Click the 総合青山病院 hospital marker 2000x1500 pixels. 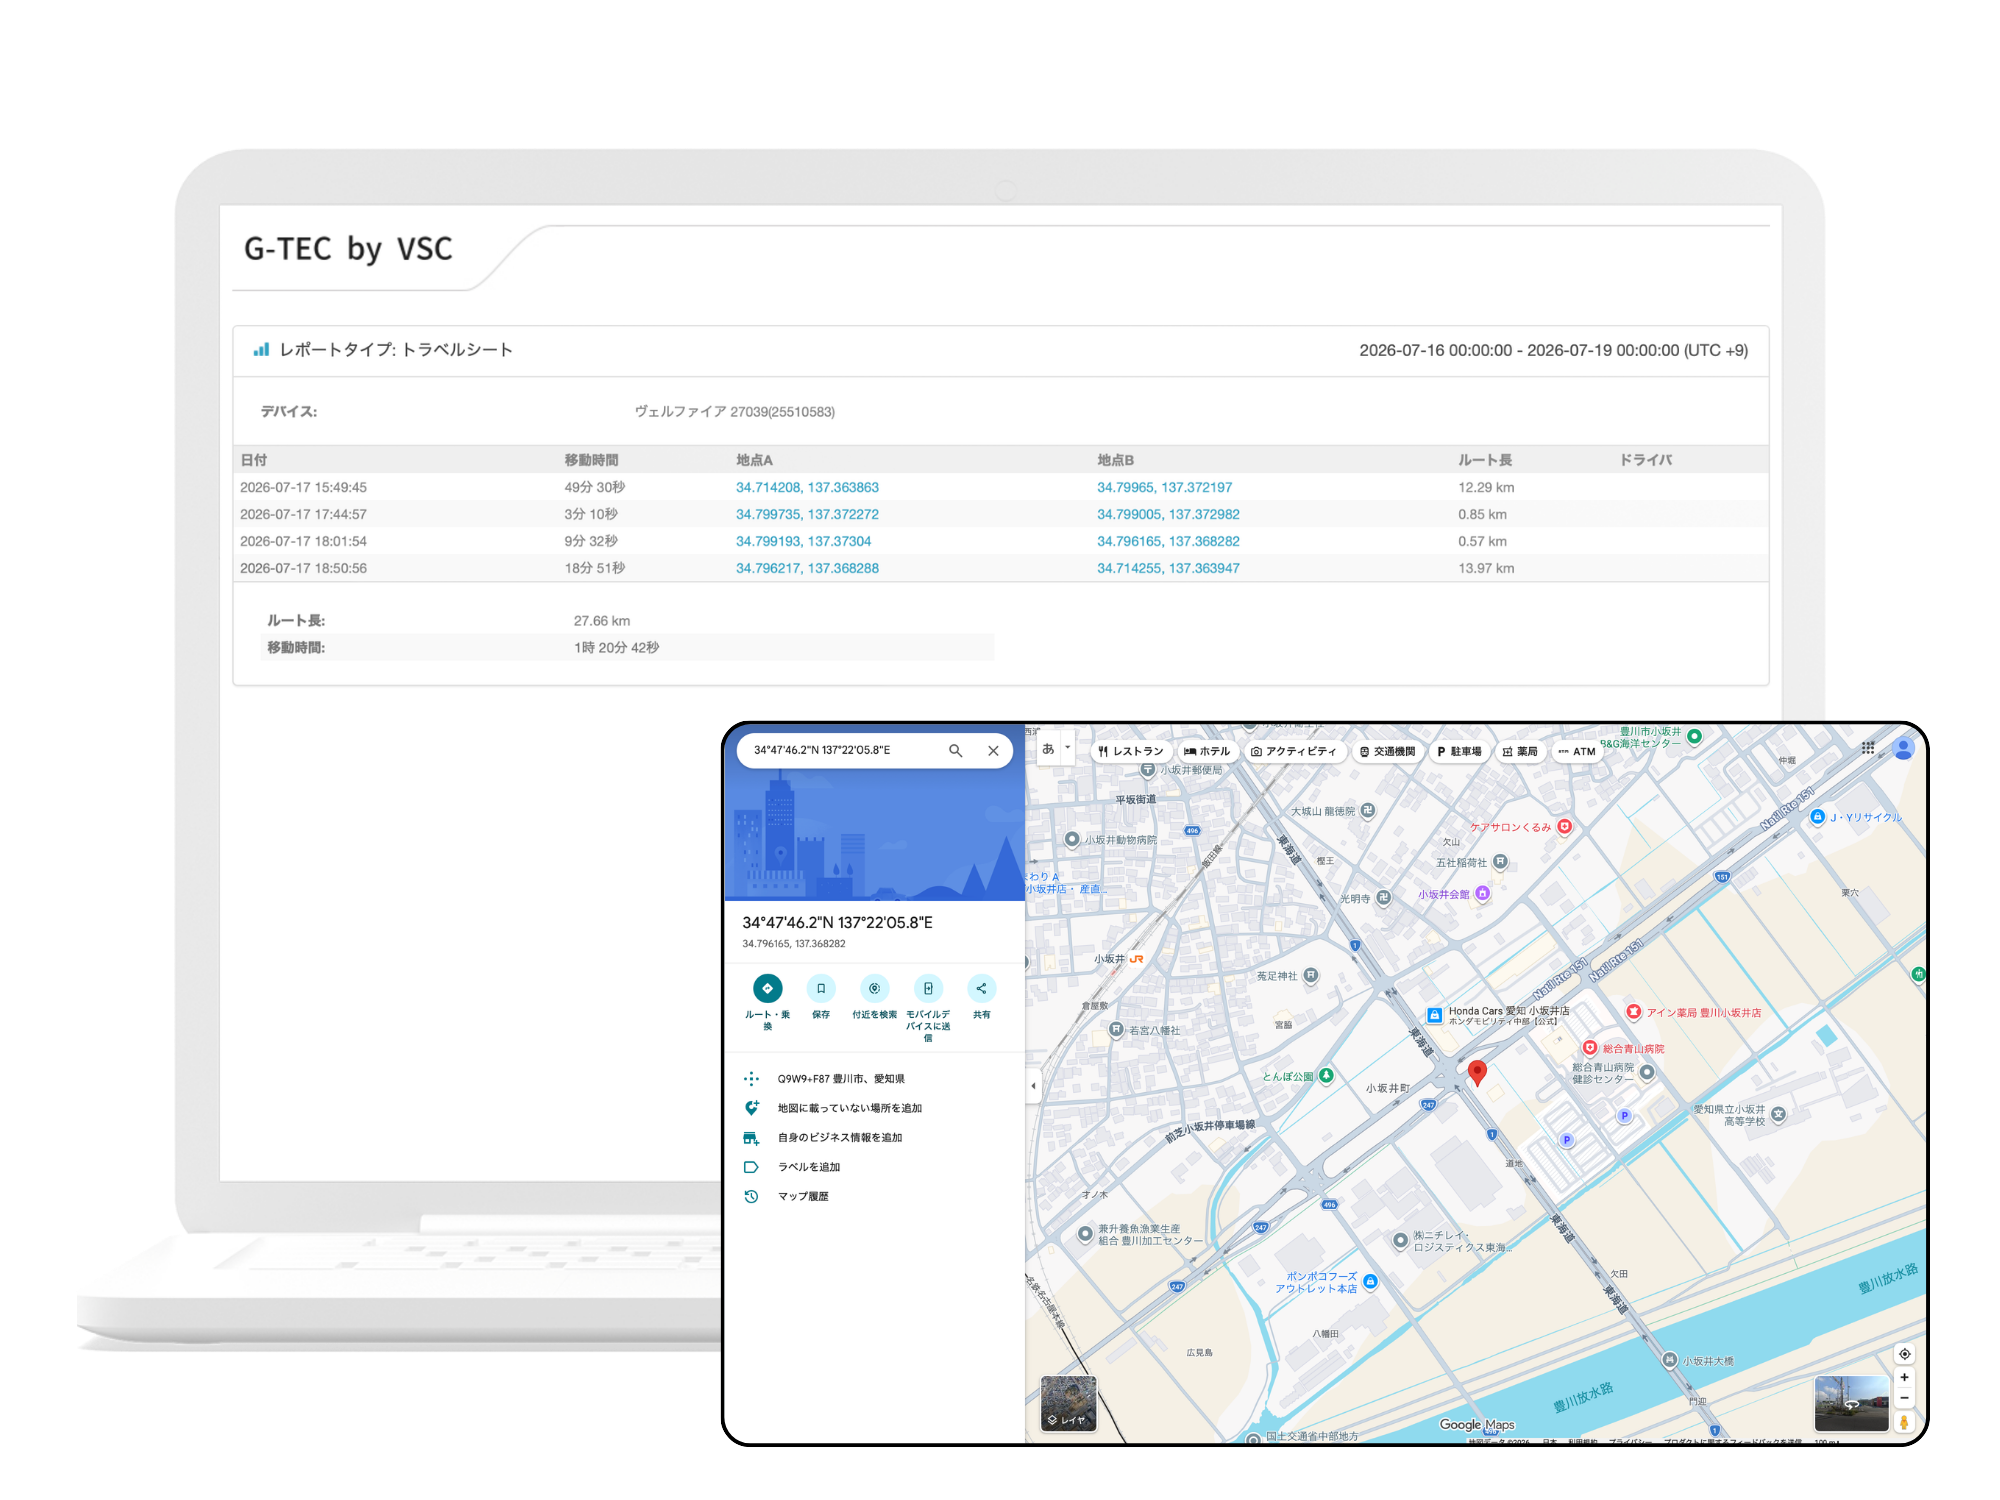coord(1590,1048)
